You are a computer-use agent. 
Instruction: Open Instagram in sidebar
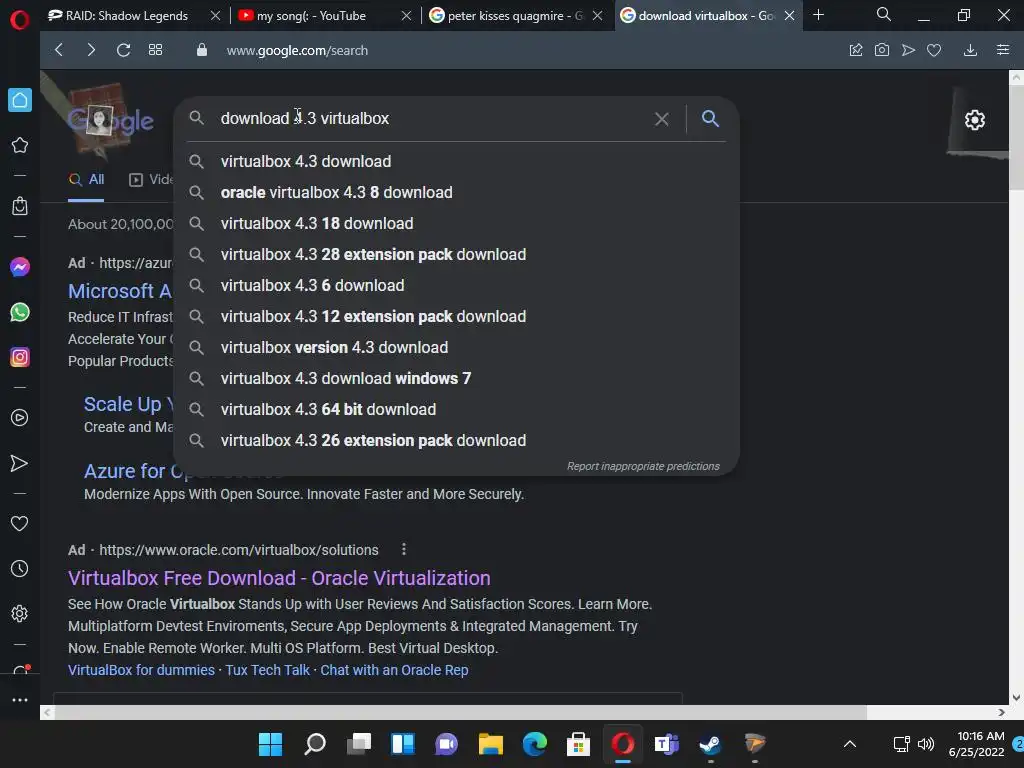(x=20, y=357)
